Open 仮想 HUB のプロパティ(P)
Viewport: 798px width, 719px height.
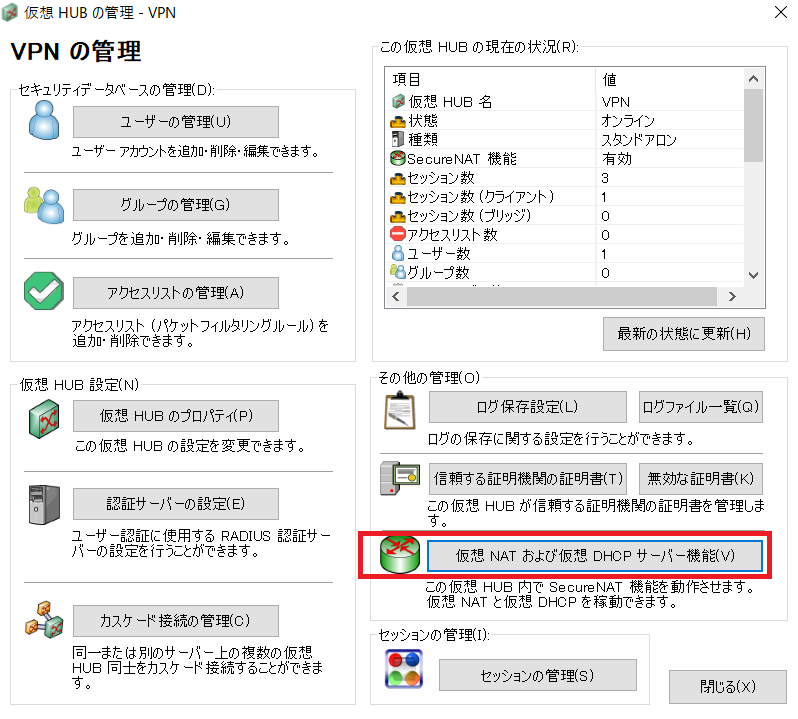pyautogui.click(x=176, y=416)
